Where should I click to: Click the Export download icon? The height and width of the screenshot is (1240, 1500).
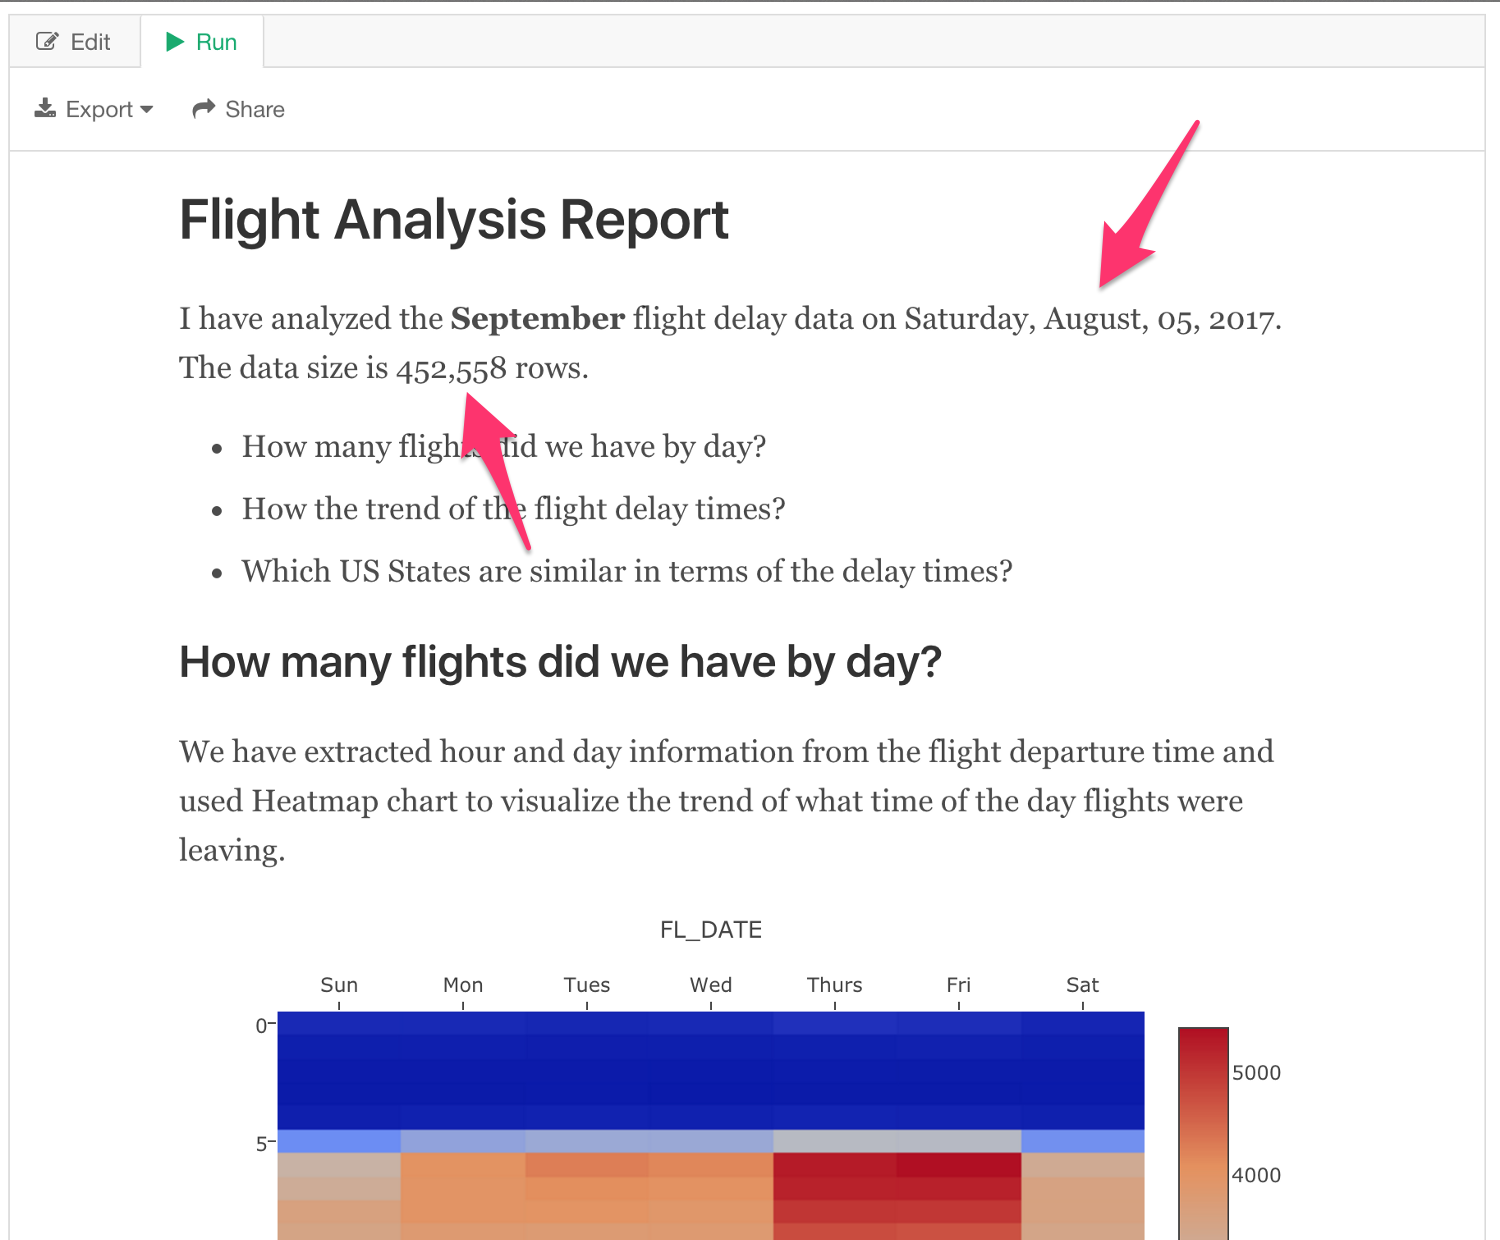coord(45,109)
